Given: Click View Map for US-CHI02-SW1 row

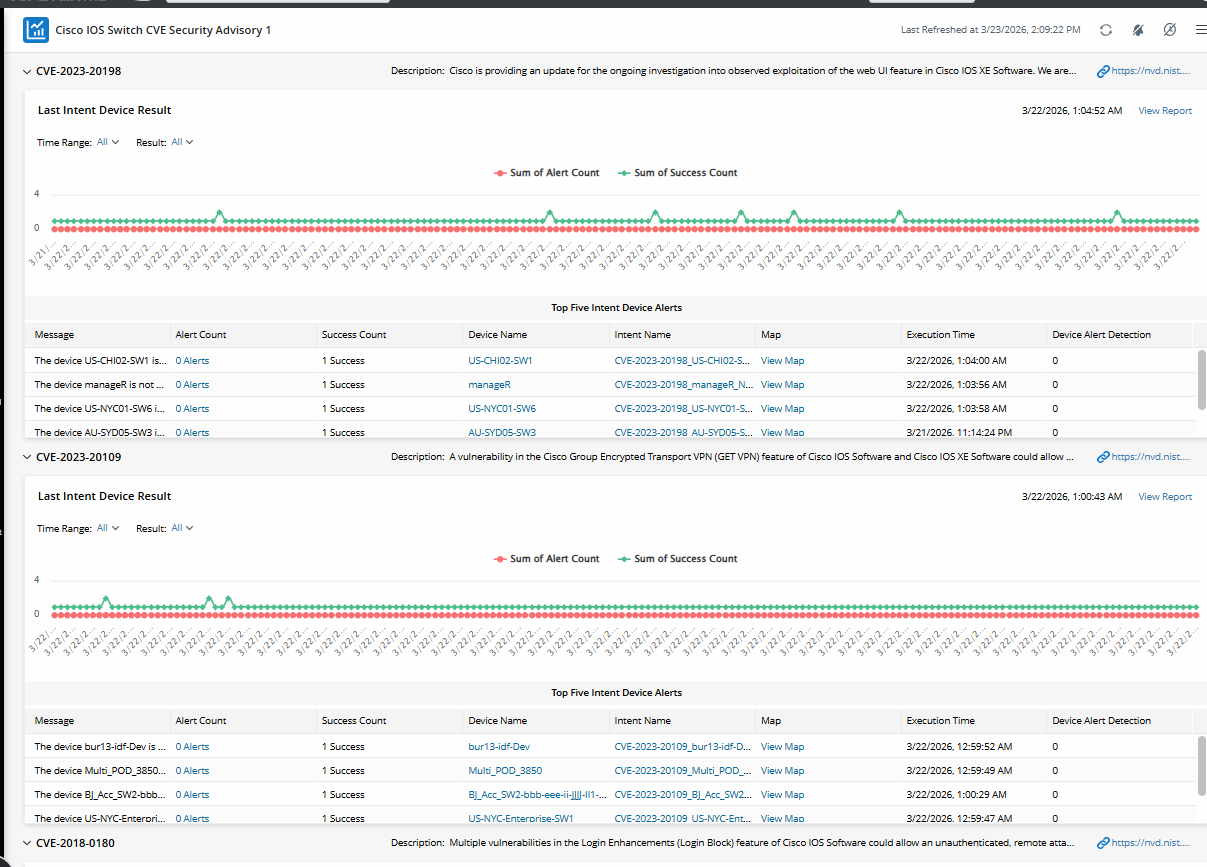Looking at the screenshot, I should [782, 361].
